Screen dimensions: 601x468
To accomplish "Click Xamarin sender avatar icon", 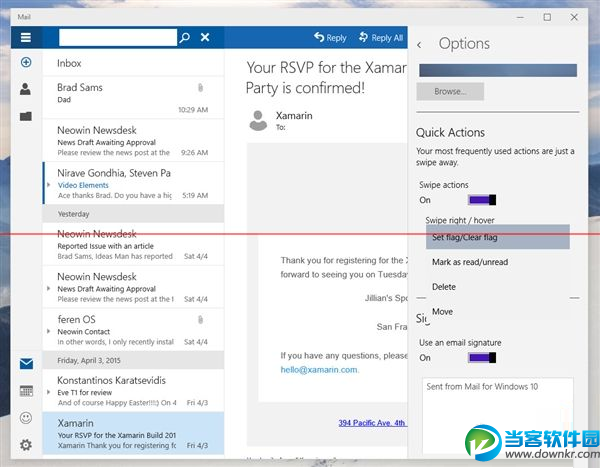I will [258, 120].
